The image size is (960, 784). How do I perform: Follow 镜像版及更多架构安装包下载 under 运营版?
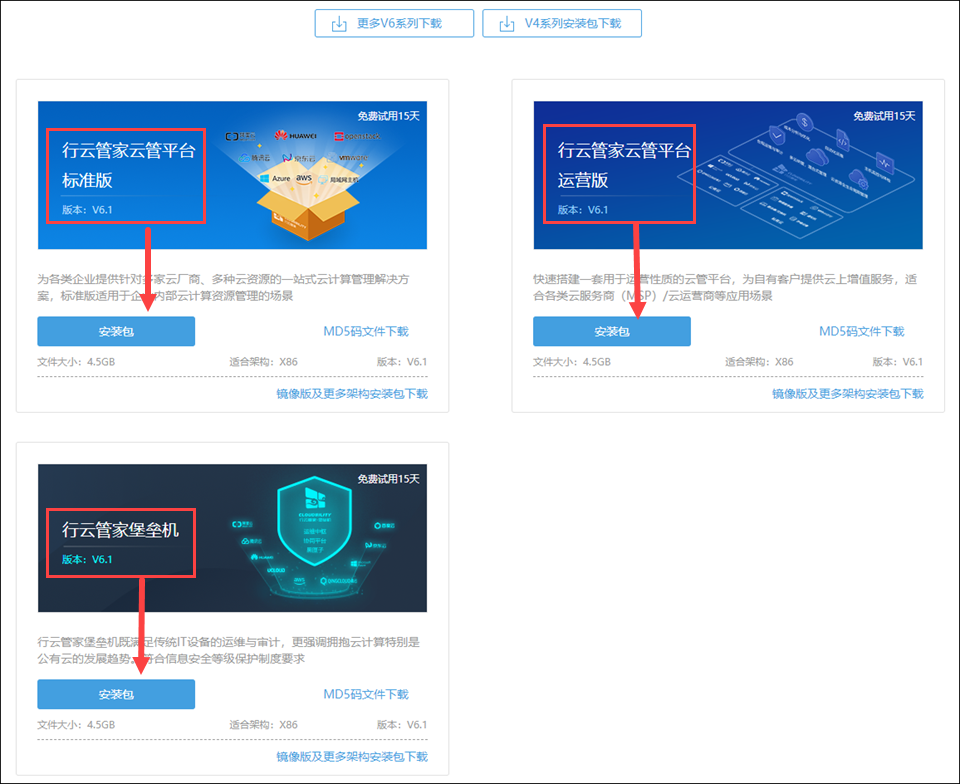tap(847, 394)
